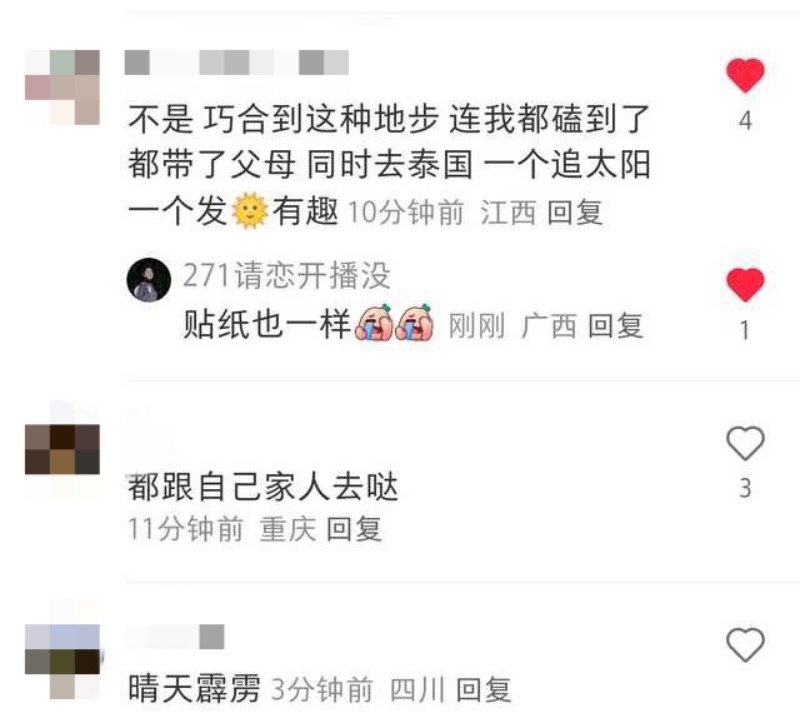Screen dimensions: 800x728
Task: Tap the second crying sticker emoji
Action: [x=415, y=323]
